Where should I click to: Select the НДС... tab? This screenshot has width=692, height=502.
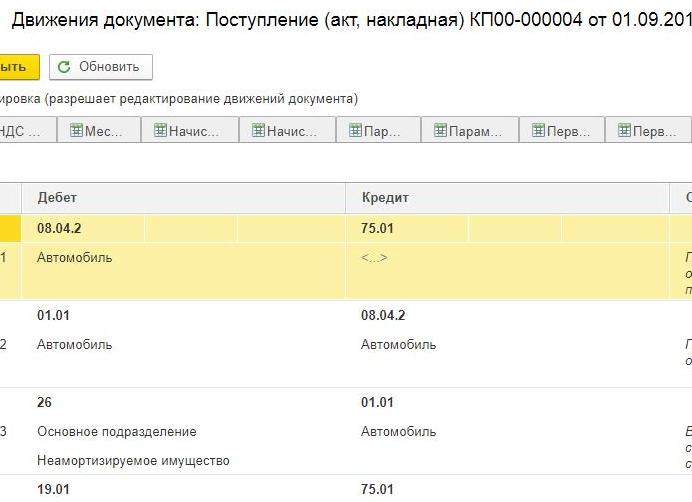(28, 130)
